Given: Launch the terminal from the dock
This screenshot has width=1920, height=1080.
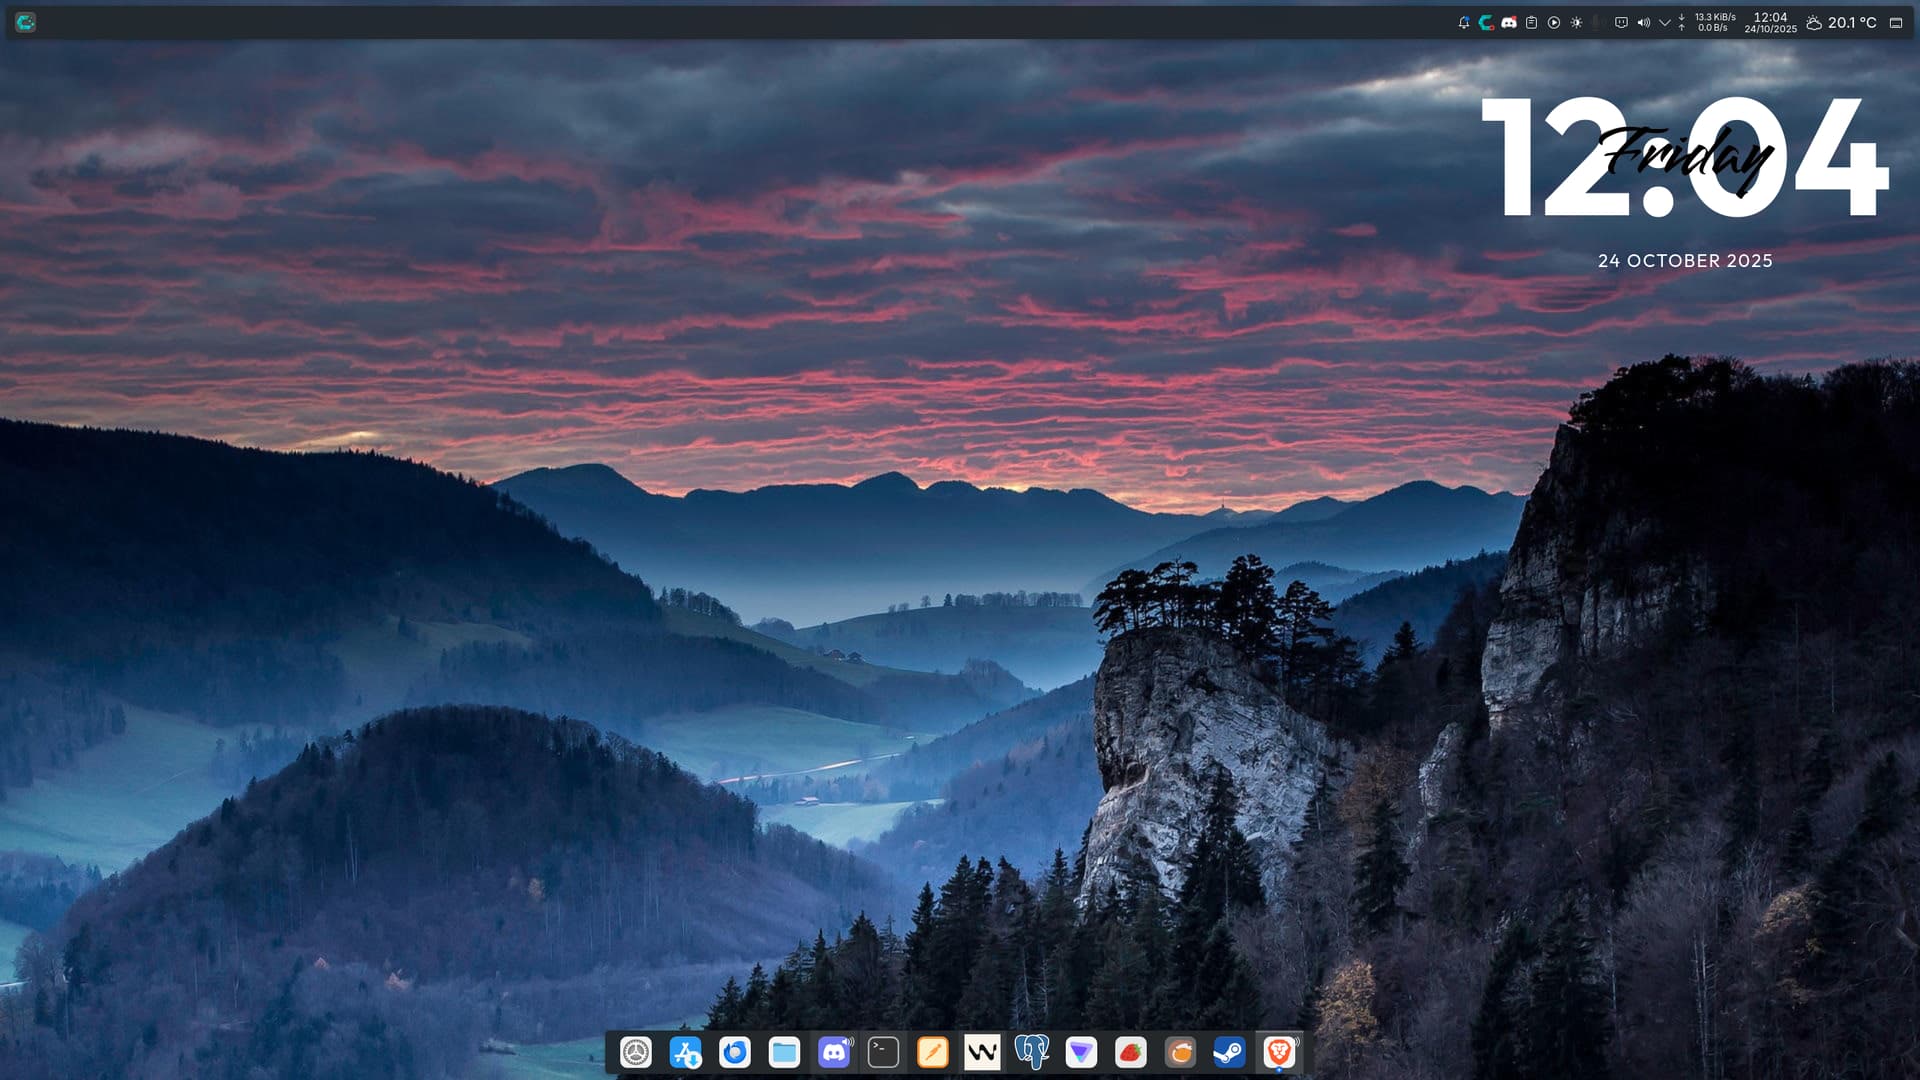Looking at the screenshot, I should coord(883,1052).
